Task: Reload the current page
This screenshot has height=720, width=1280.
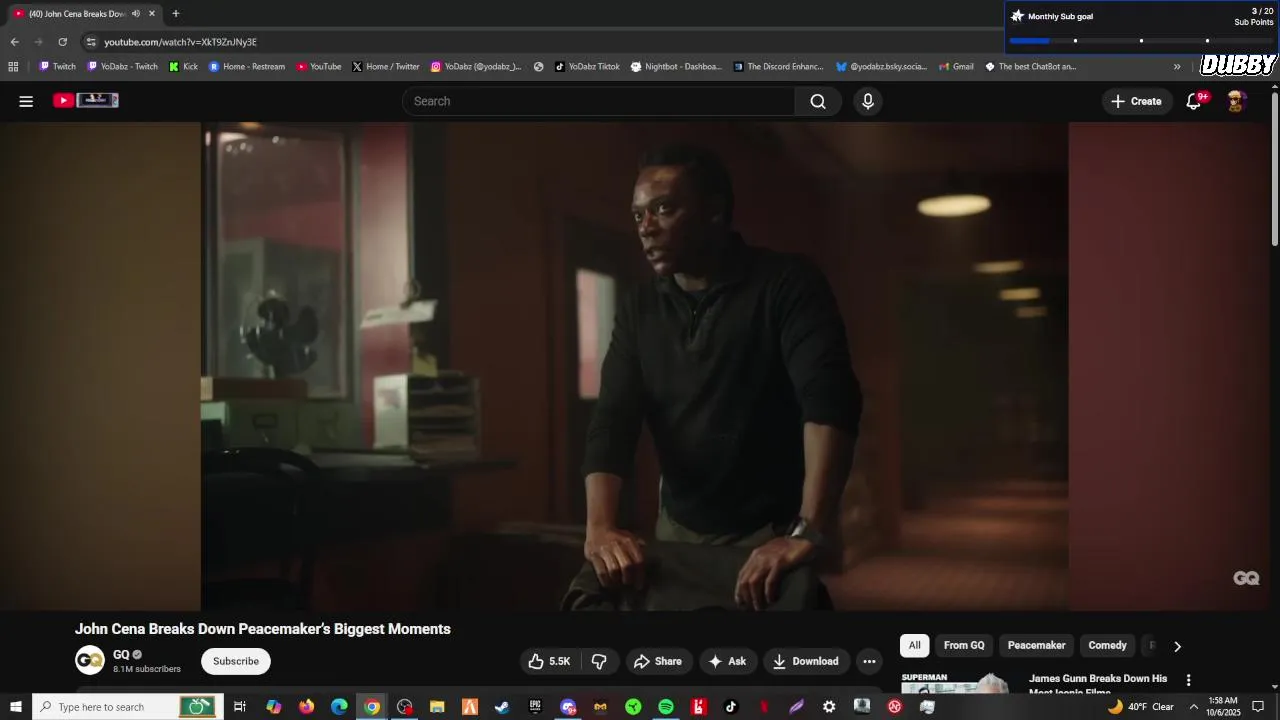Action: (62, 42)
